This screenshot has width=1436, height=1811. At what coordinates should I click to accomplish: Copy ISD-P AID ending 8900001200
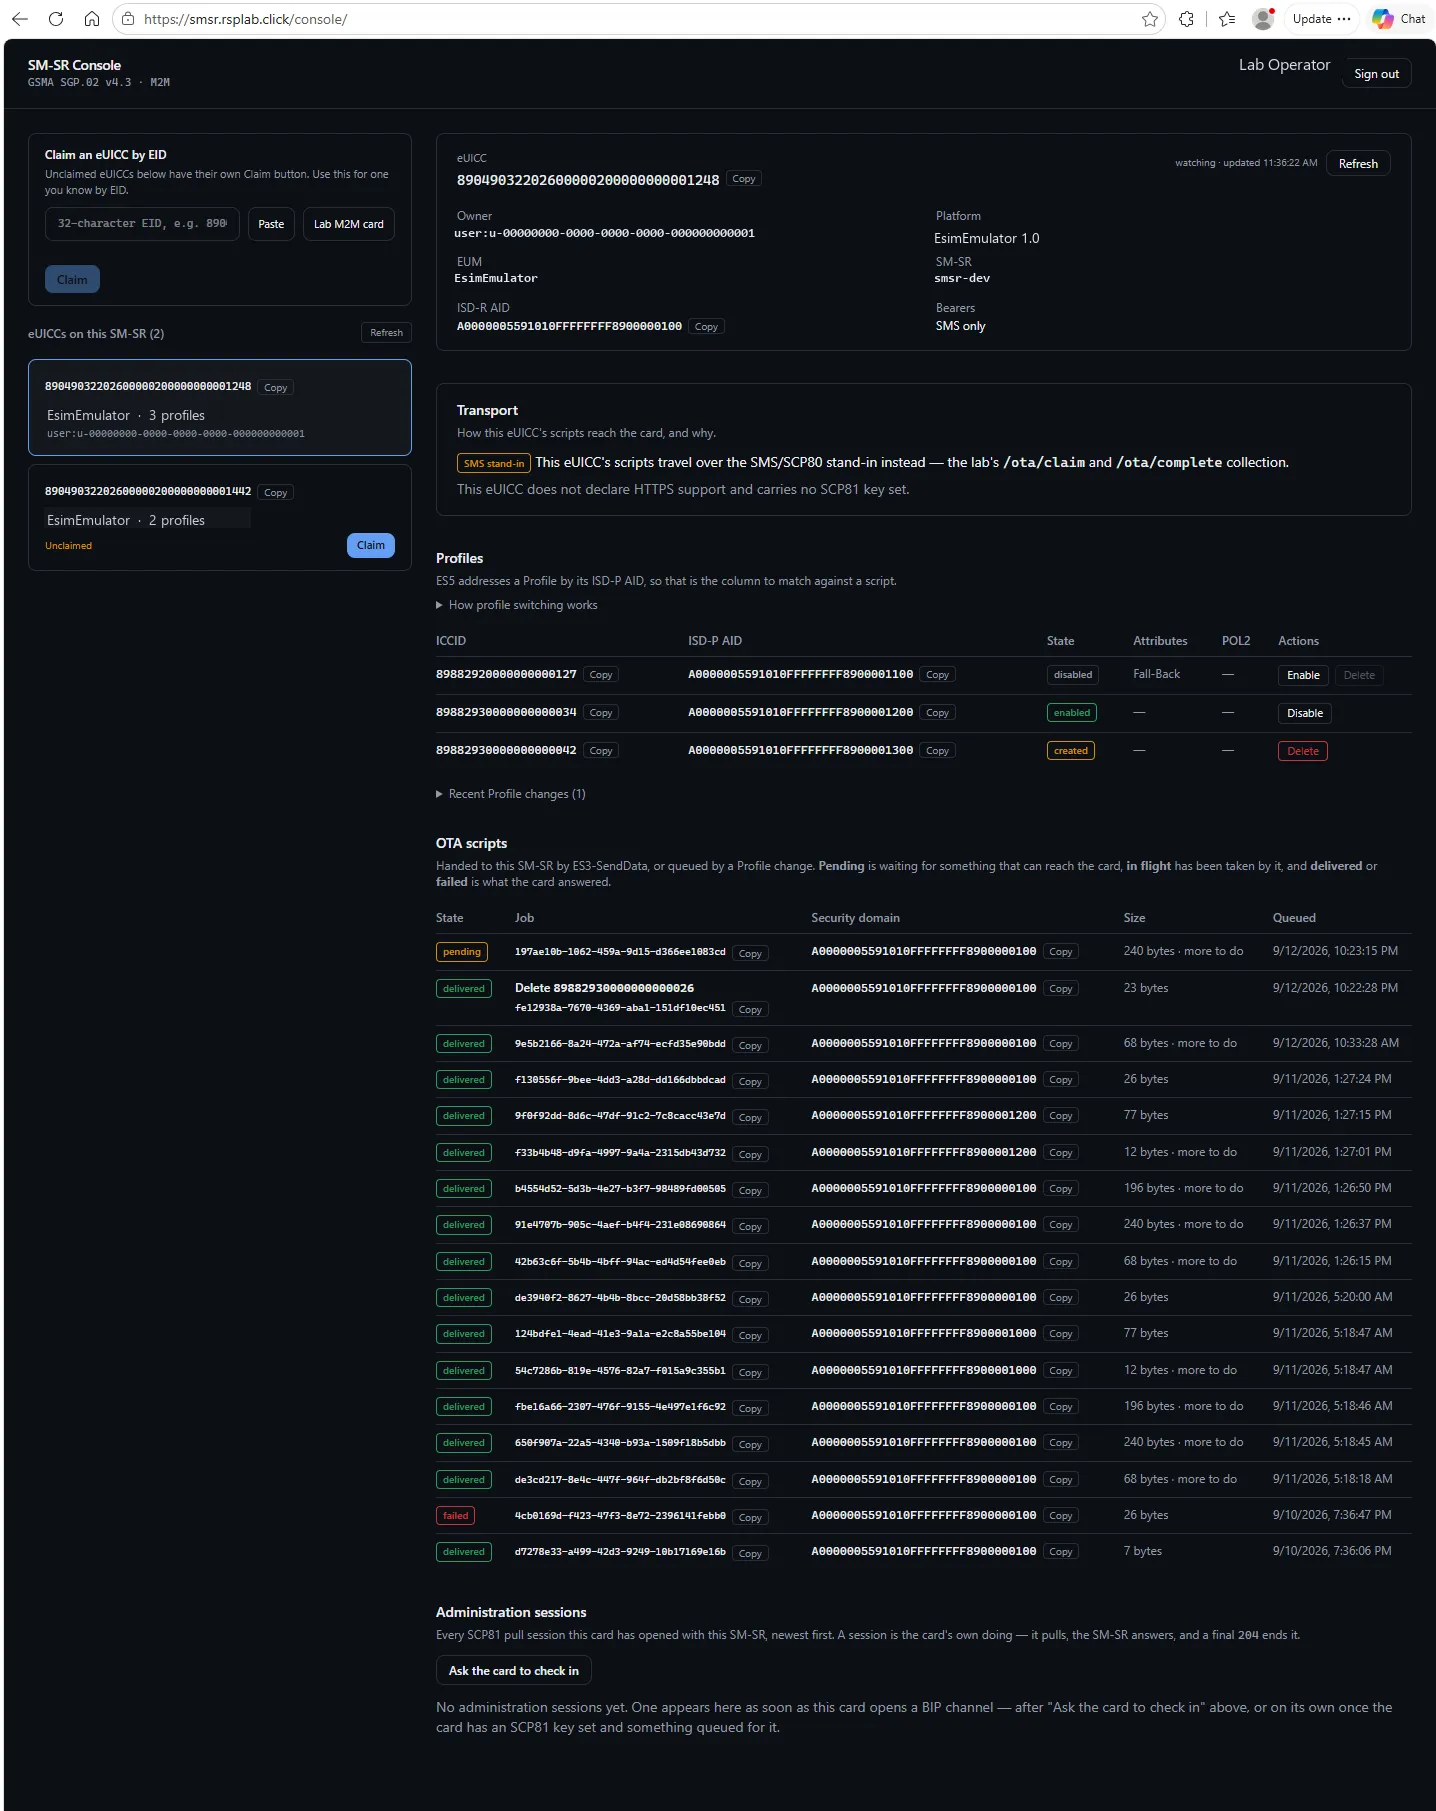point(937,713)
